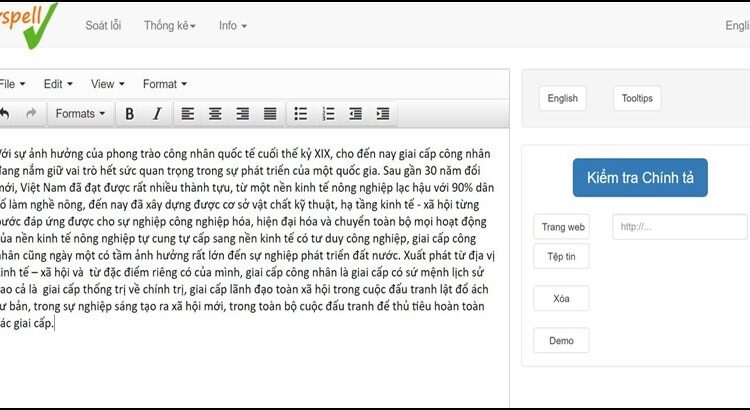Click the Kiểm tra Chính tả button
The width and height of the screenshot is (750, 410).
click(640, 178)
